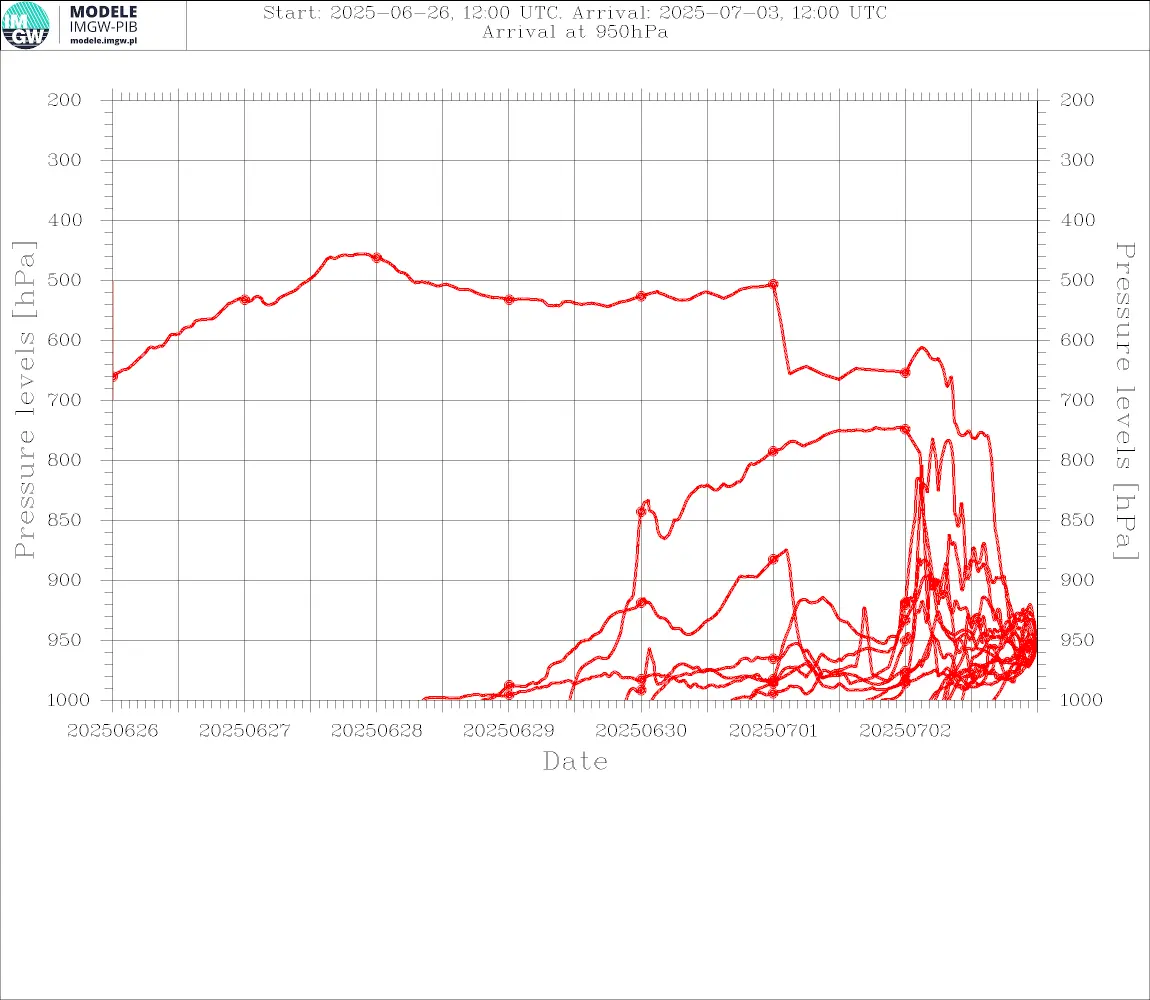This screenshot has width=1150, height=1000.
Task: Click the x-axis label 20250629
Action: click(x=508, y=731)
